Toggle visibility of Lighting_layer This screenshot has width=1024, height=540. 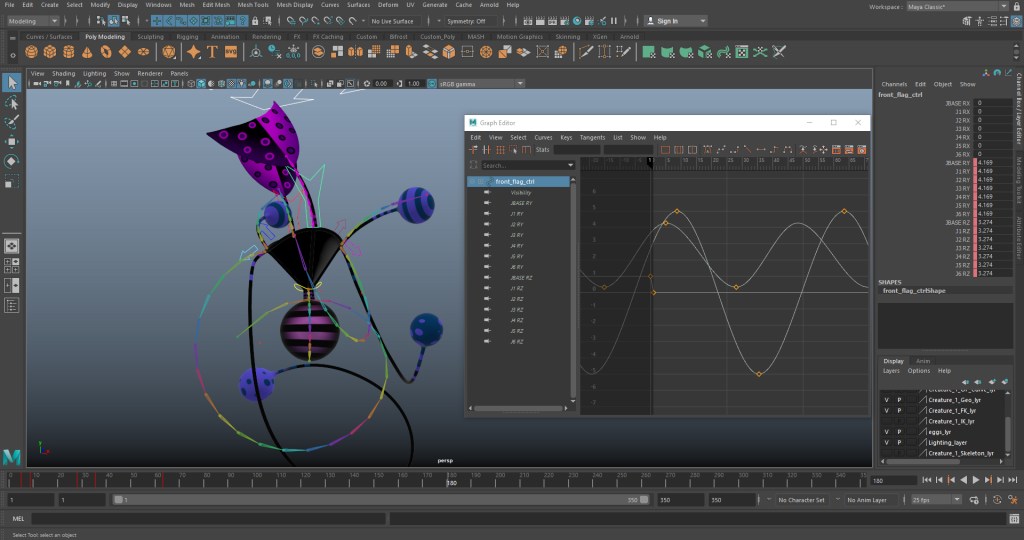(885, 442)
